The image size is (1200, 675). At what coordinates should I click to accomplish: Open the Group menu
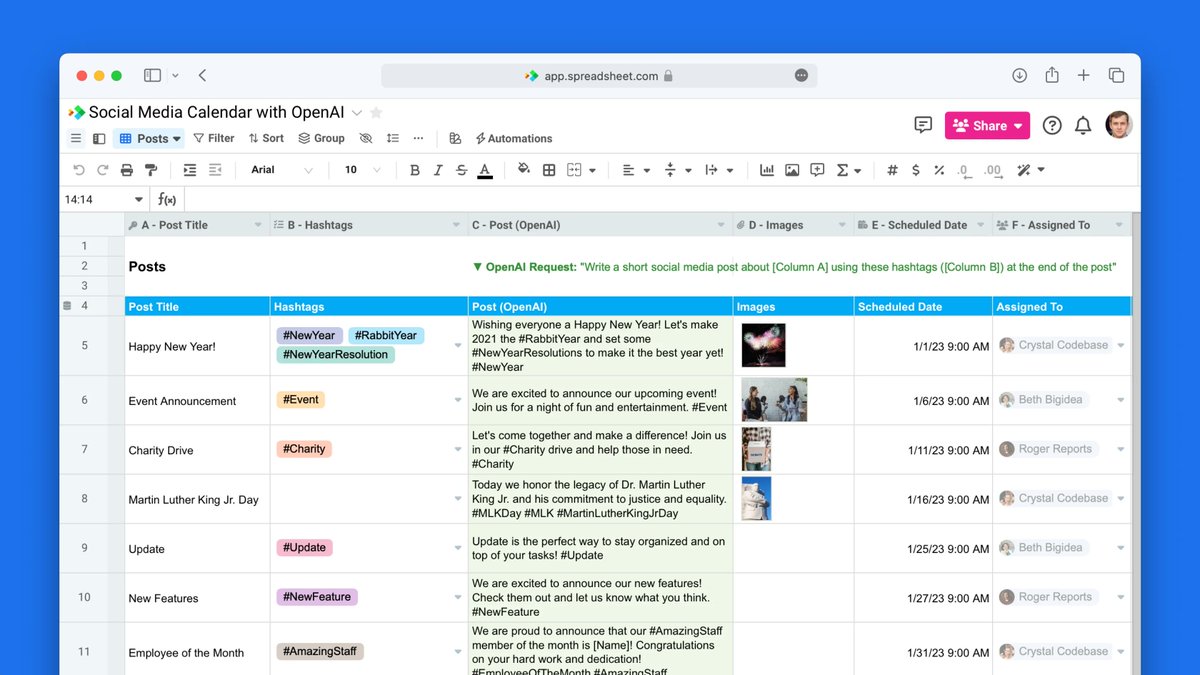coord(321,138)
